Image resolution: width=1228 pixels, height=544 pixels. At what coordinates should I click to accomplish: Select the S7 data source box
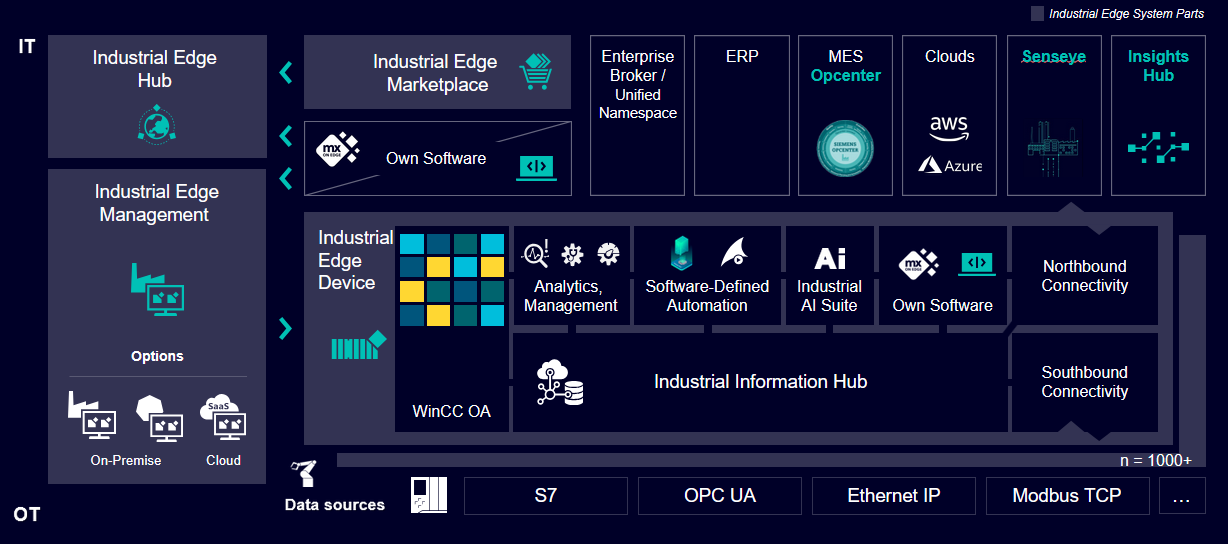pos(545,495)
